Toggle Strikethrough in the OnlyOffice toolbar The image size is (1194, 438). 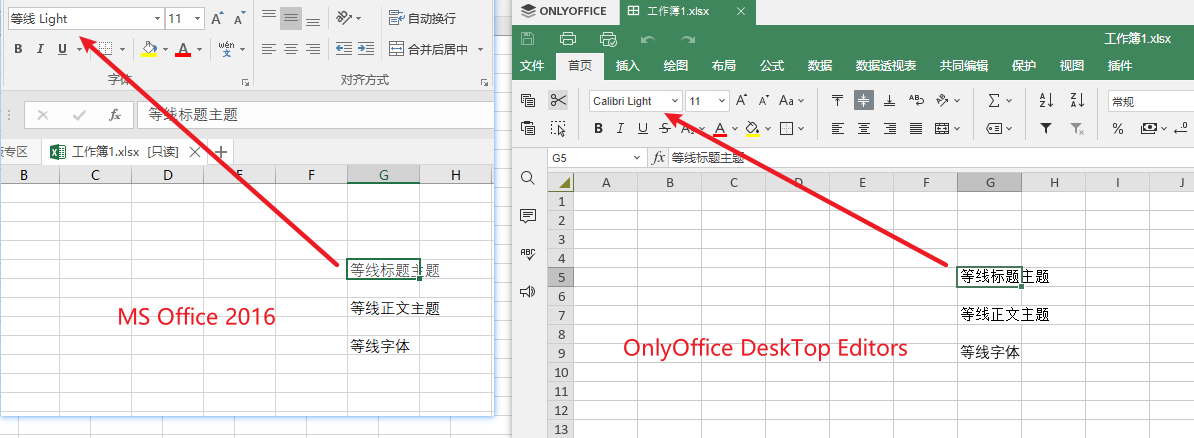click(666, 129)
